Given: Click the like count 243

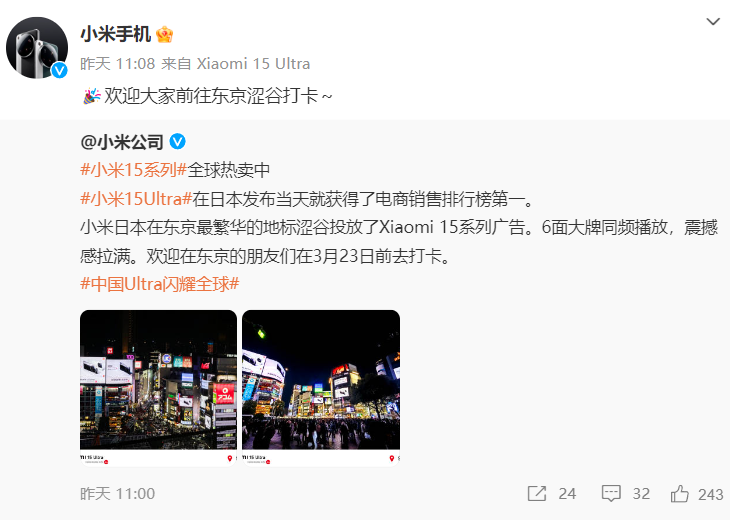Looking at the screenshot, I should (x=710, y=494).
